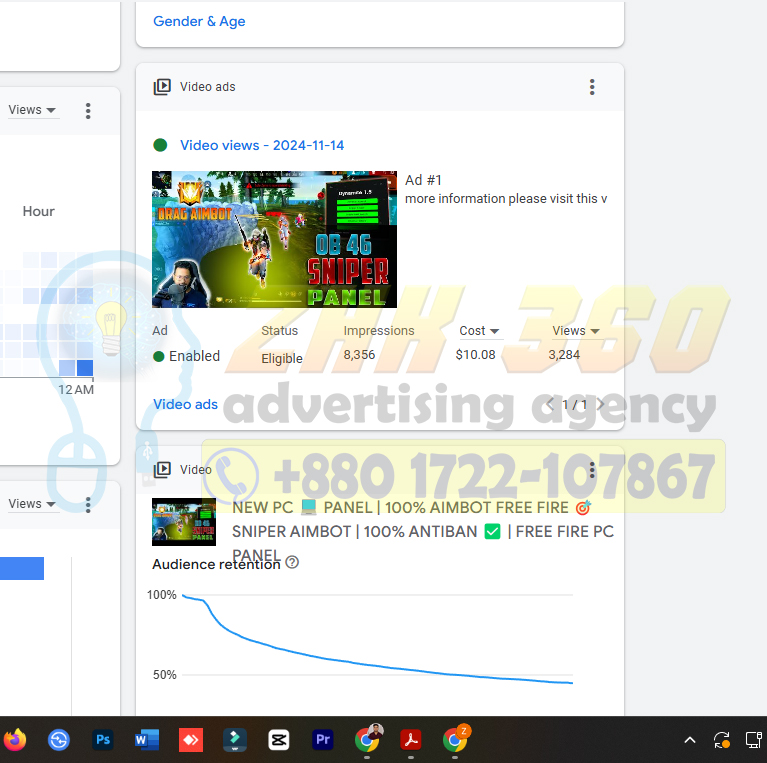Screen dimensions: 767x763
Task: Click the OB 46 Sniper Panel ad thumbnail
Action: pyautogui.click(x=274, y=239)
